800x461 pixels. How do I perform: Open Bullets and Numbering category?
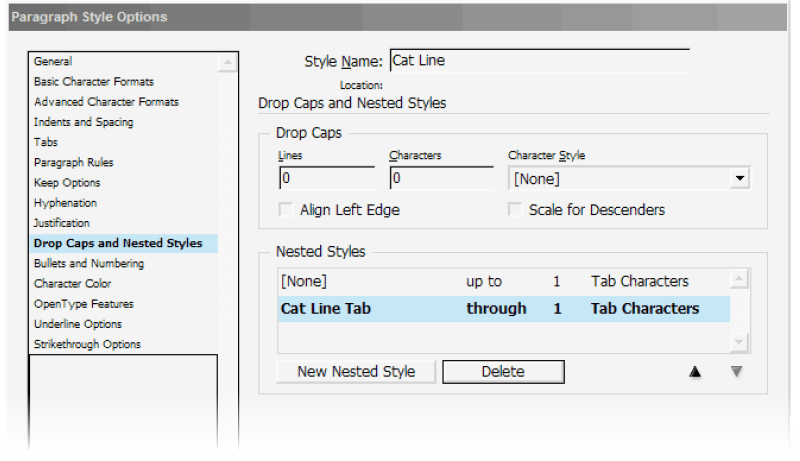pos(89,263)
